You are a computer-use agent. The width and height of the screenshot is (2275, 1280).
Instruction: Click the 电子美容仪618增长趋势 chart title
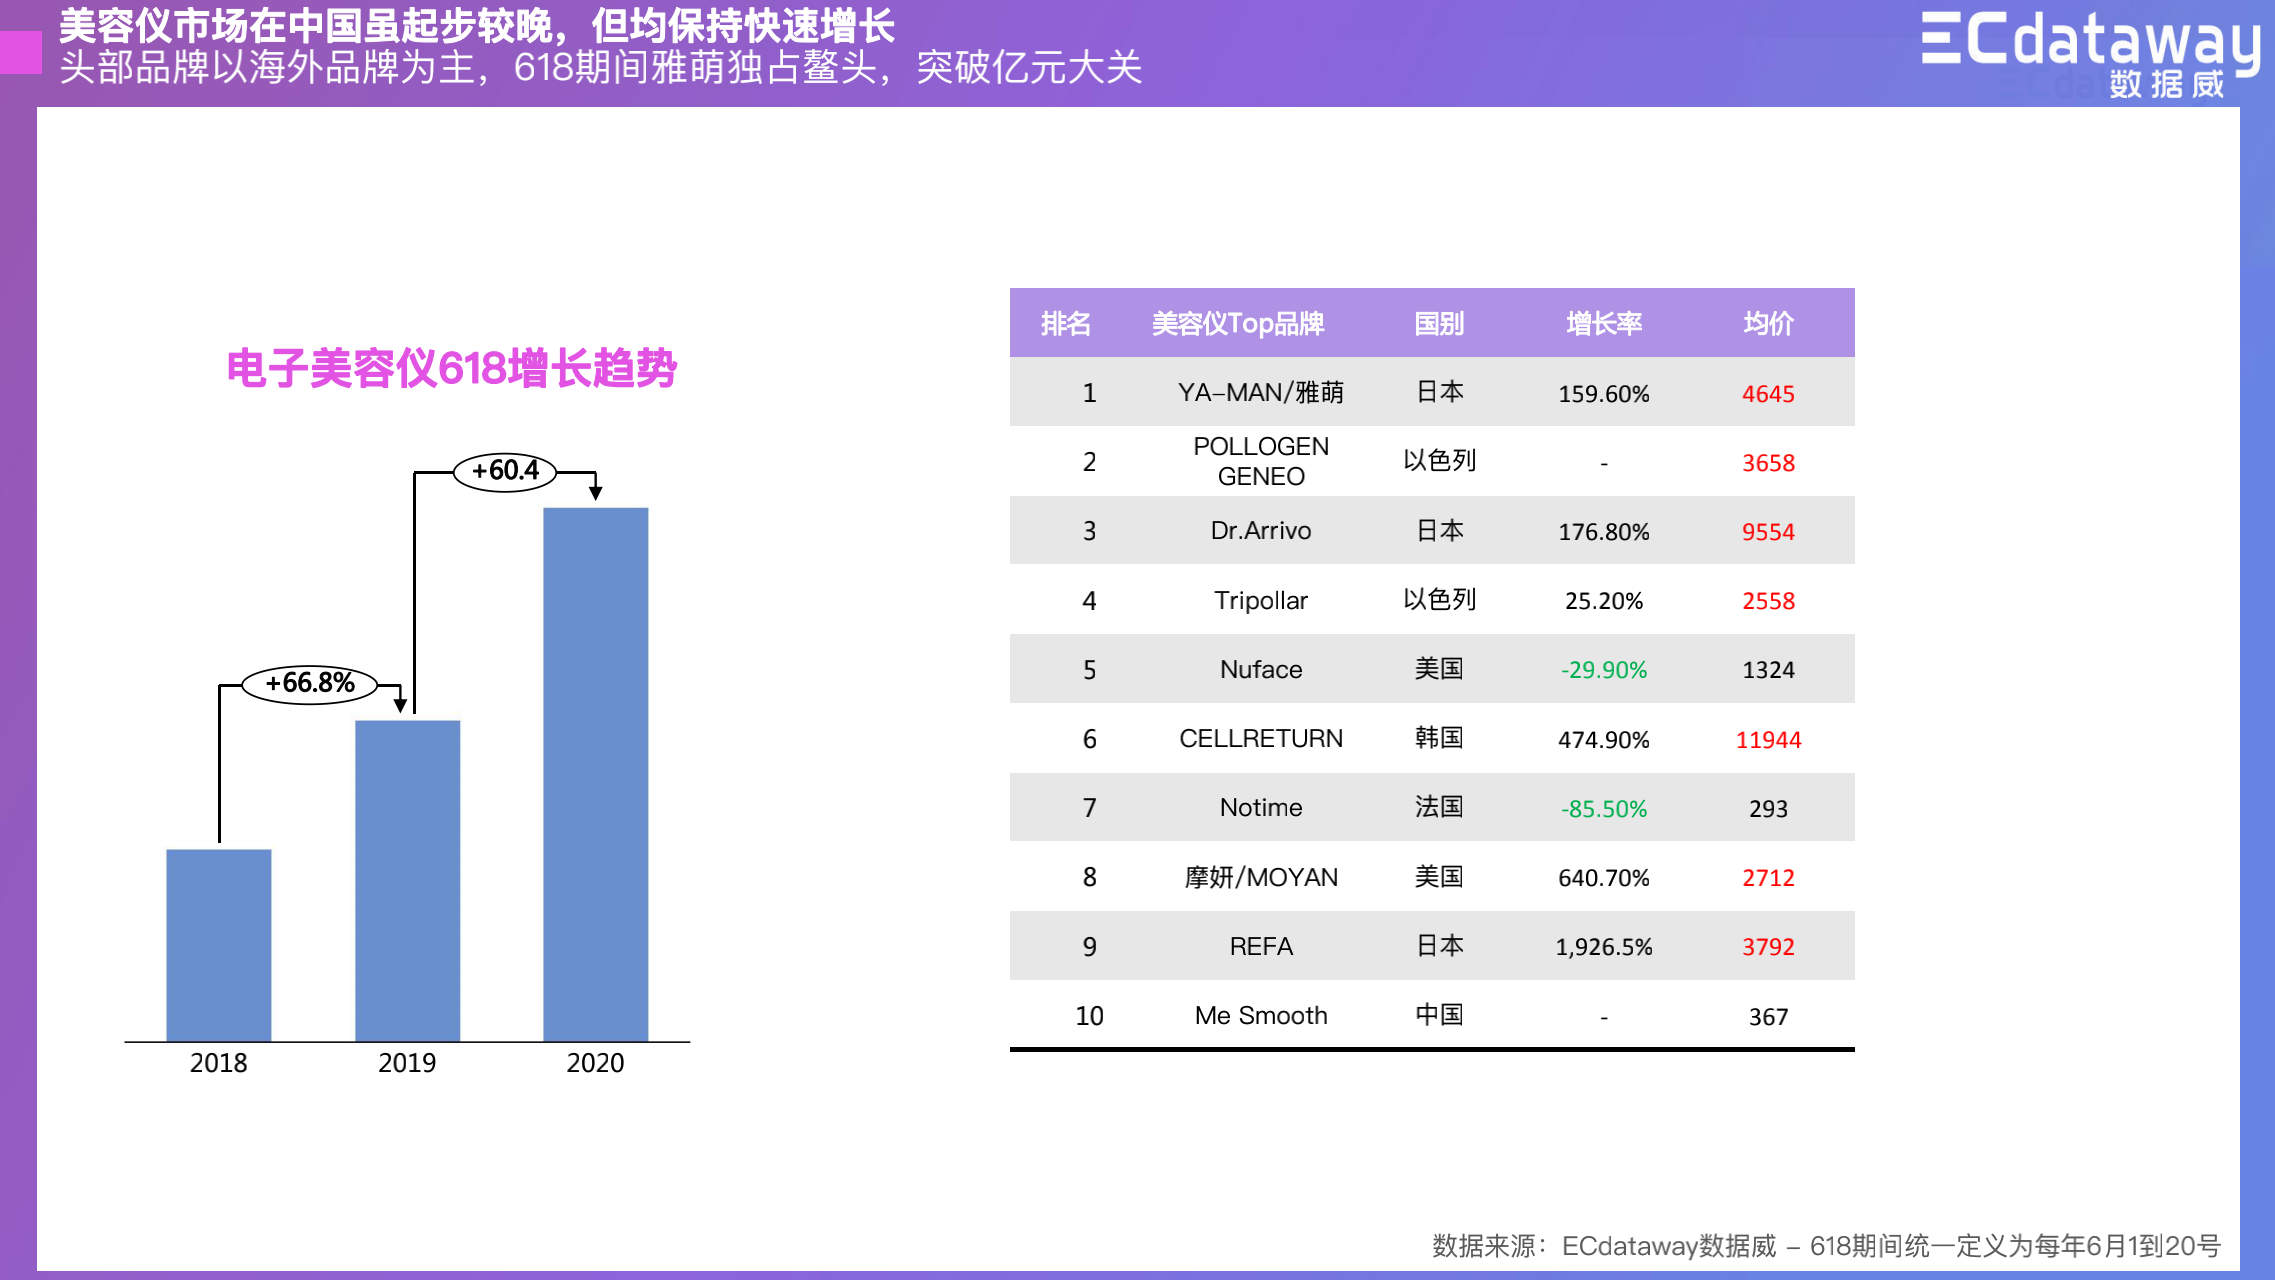pos(452,368)
